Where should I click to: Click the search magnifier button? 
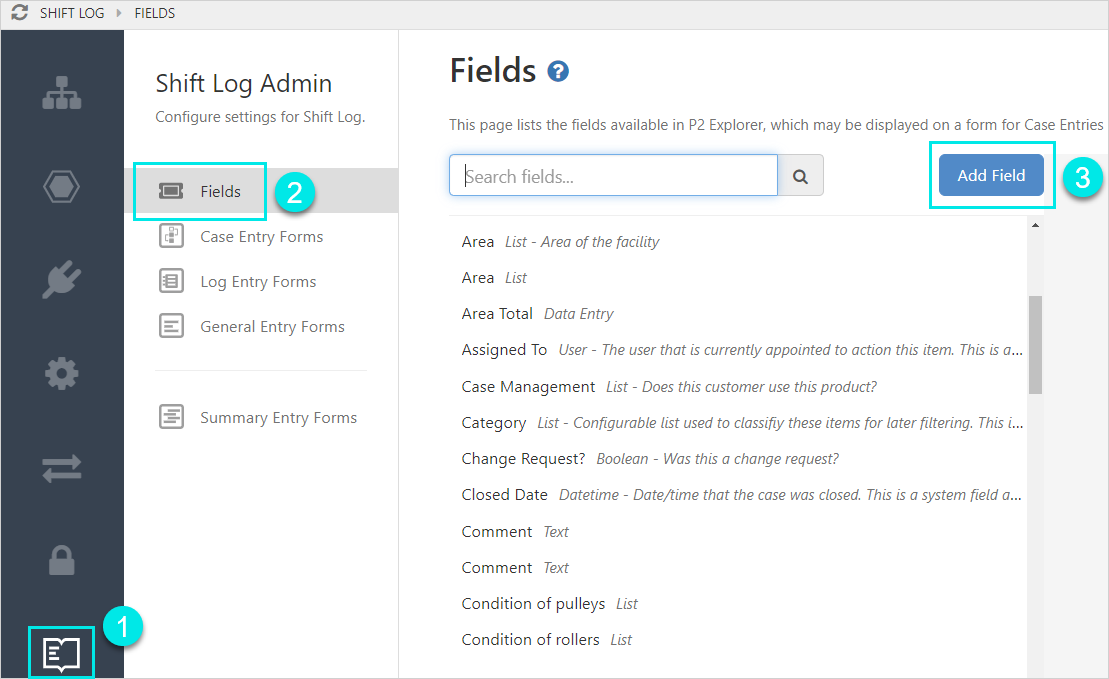[800, 176]
